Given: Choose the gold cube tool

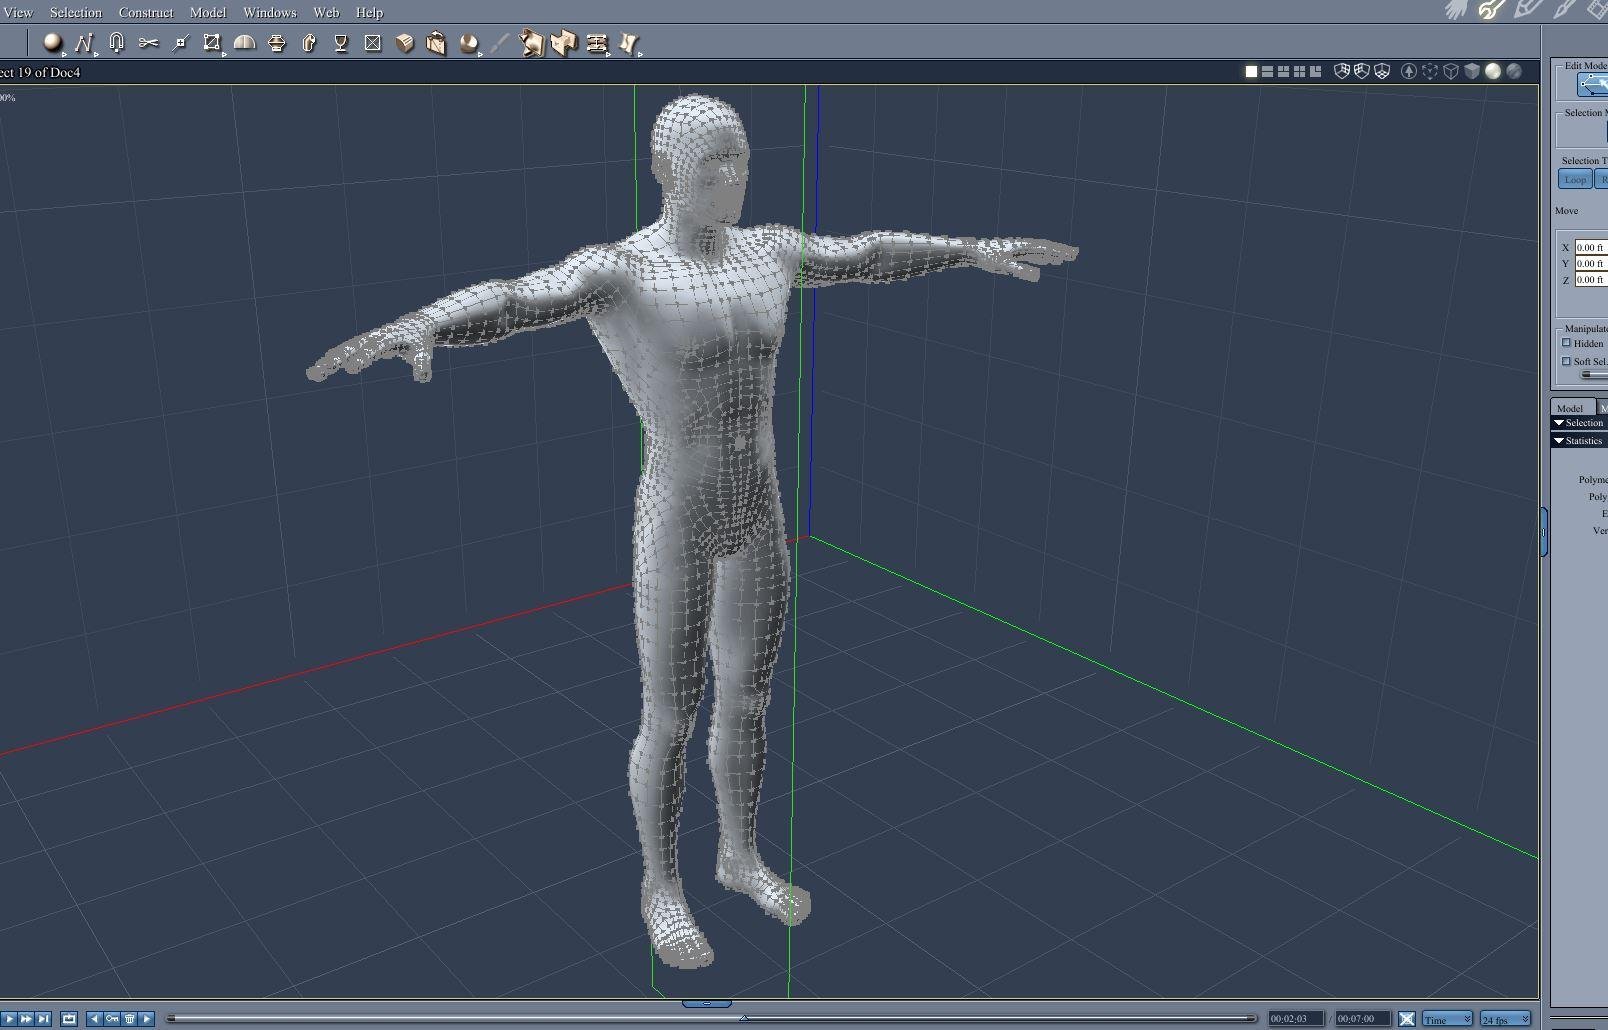Looking at the screenshot, I should coord(405,43).
